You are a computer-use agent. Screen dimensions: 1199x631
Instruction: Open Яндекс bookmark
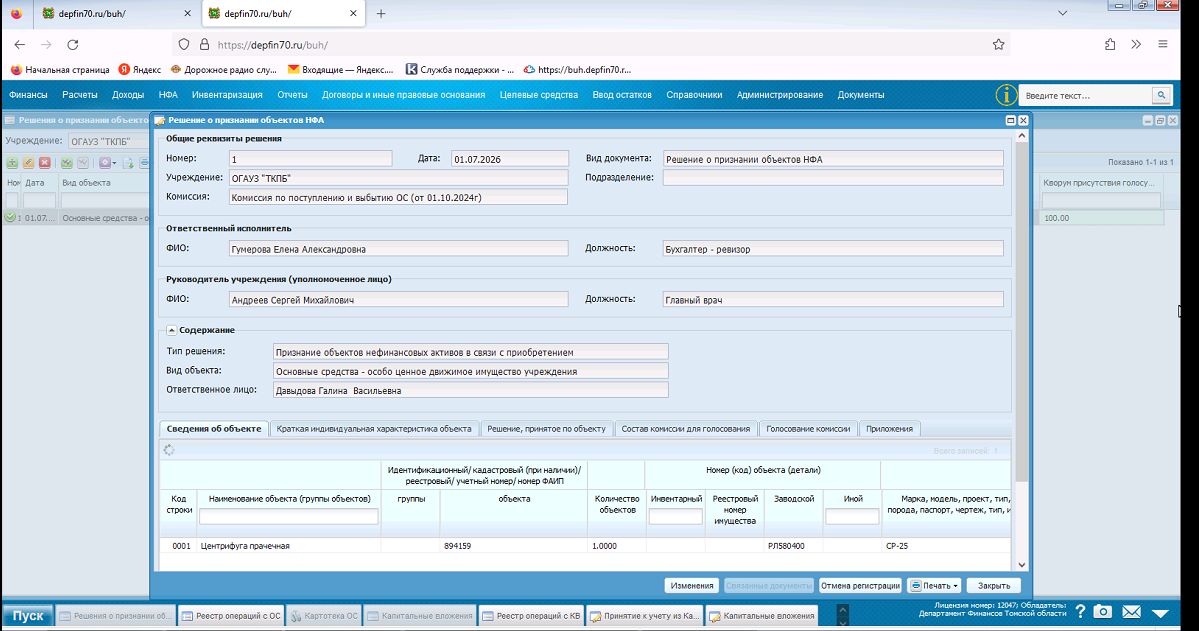click(140, 70)
